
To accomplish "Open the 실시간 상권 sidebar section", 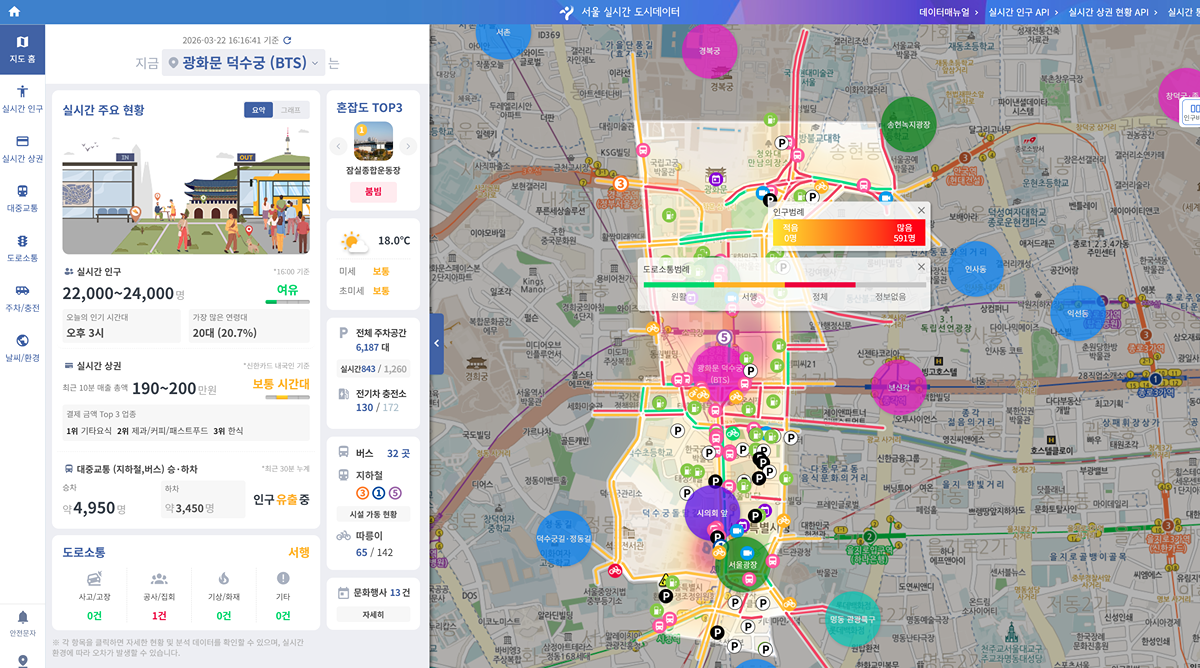I will click(22, 148).
